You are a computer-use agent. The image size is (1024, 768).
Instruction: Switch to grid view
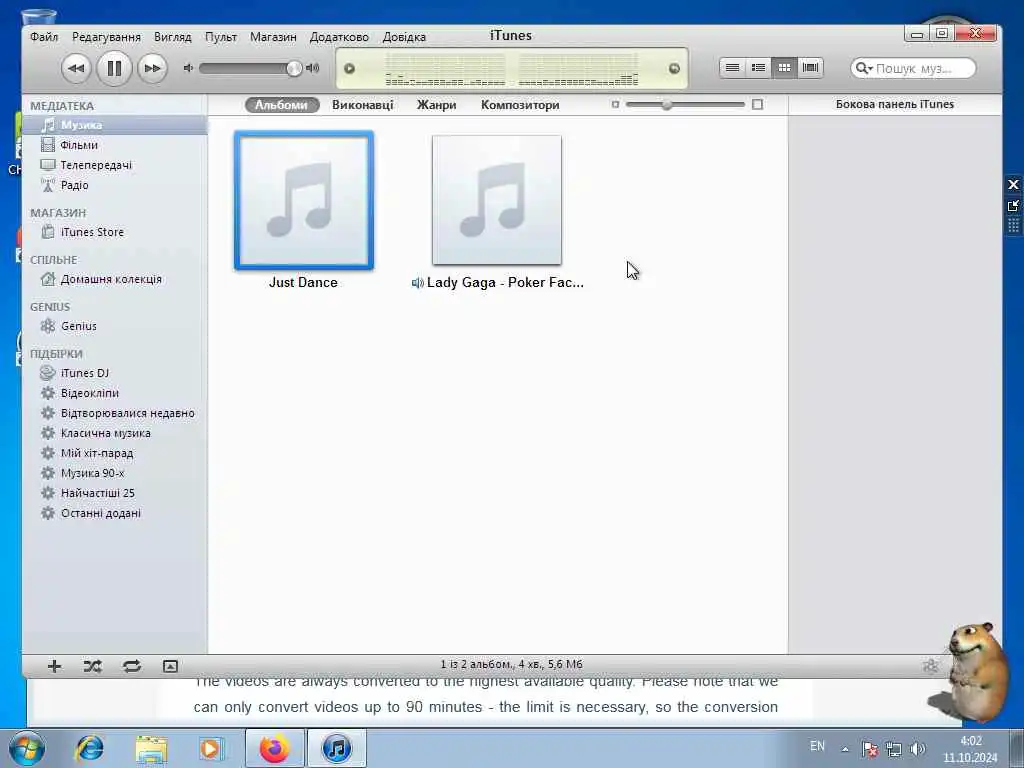click(x=784, y=68)
